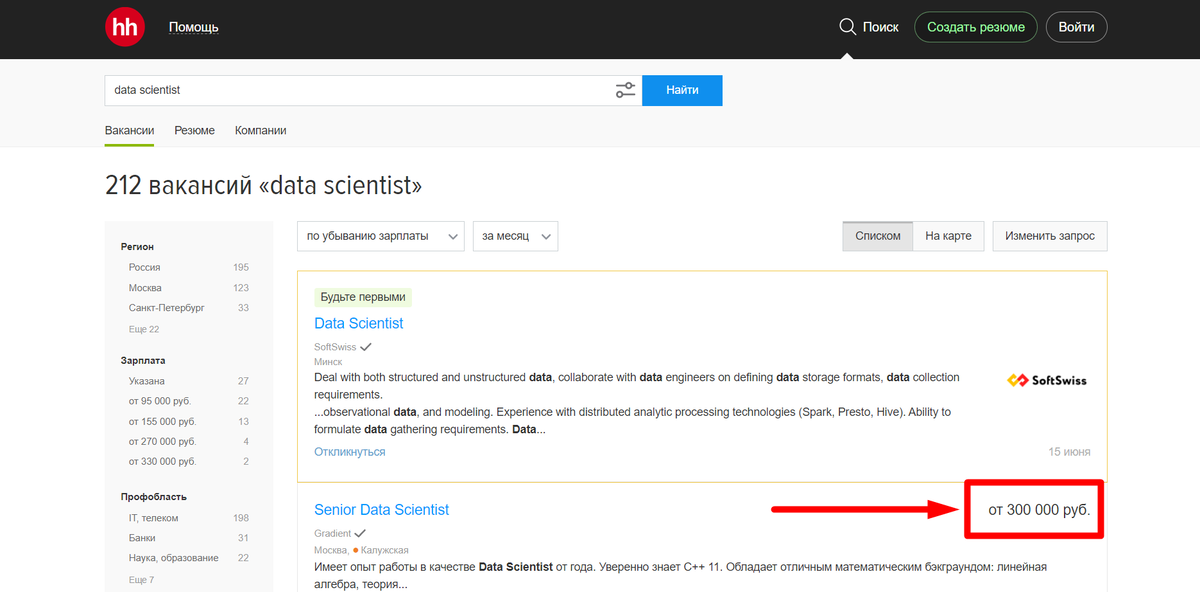Viewport: 1200px width, 592px height.
Task: Click the 15 июня posting date
Action: point(1069,452)
